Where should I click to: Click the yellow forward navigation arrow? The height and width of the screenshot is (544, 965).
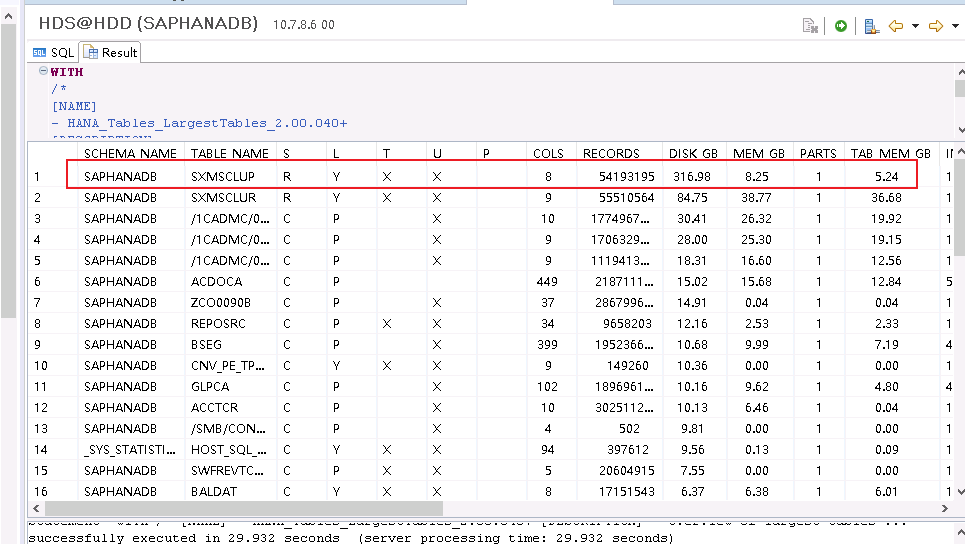pos(935,26)
